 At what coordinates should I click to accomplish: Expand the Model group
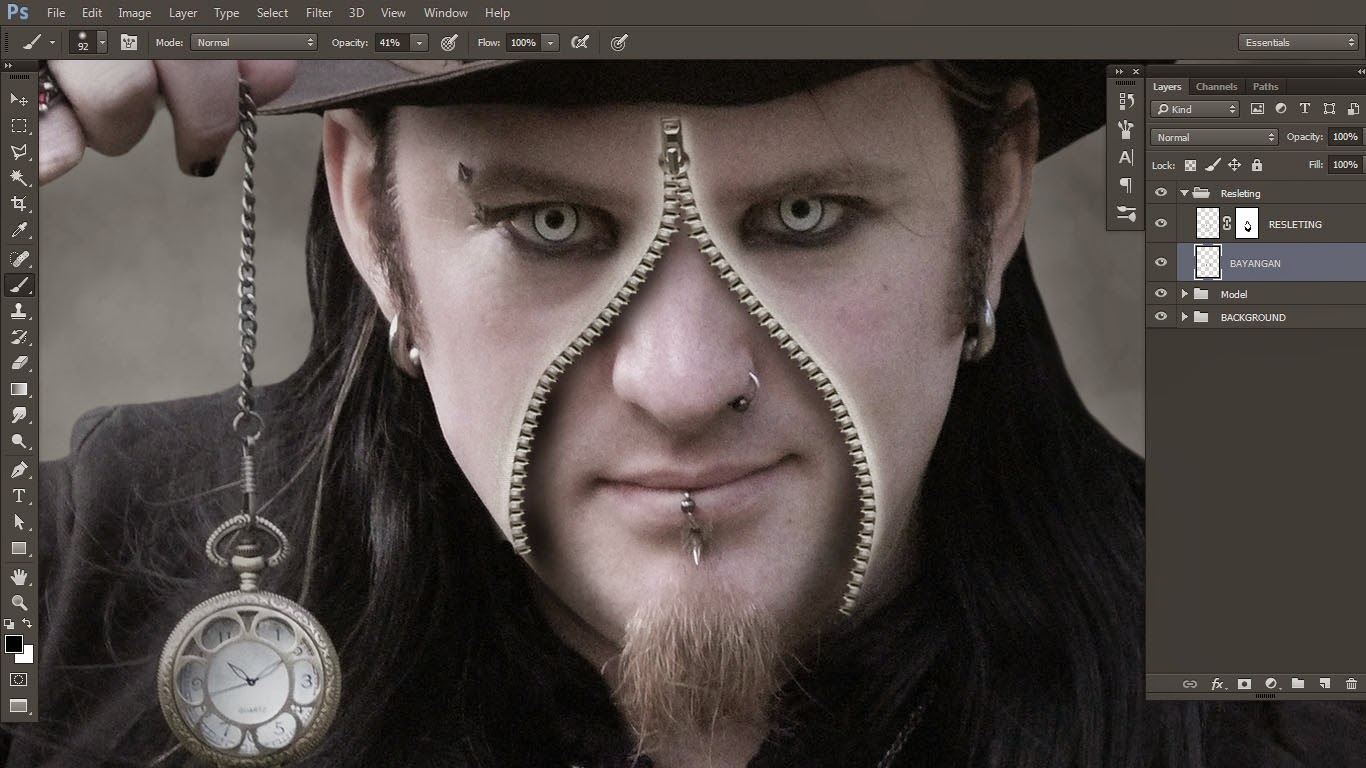tap(1185, 294)
